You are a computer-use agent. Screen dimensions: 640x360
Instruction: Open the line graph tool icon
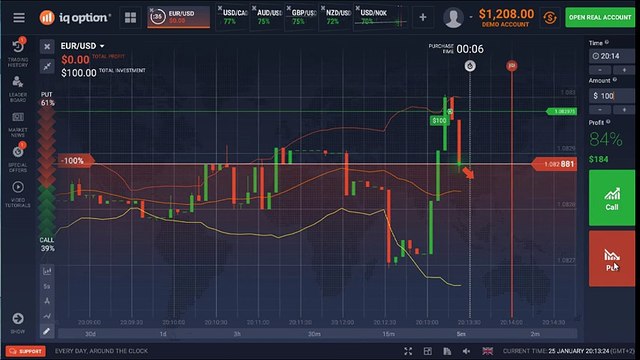pyautogui.click(x=47, y=316)
